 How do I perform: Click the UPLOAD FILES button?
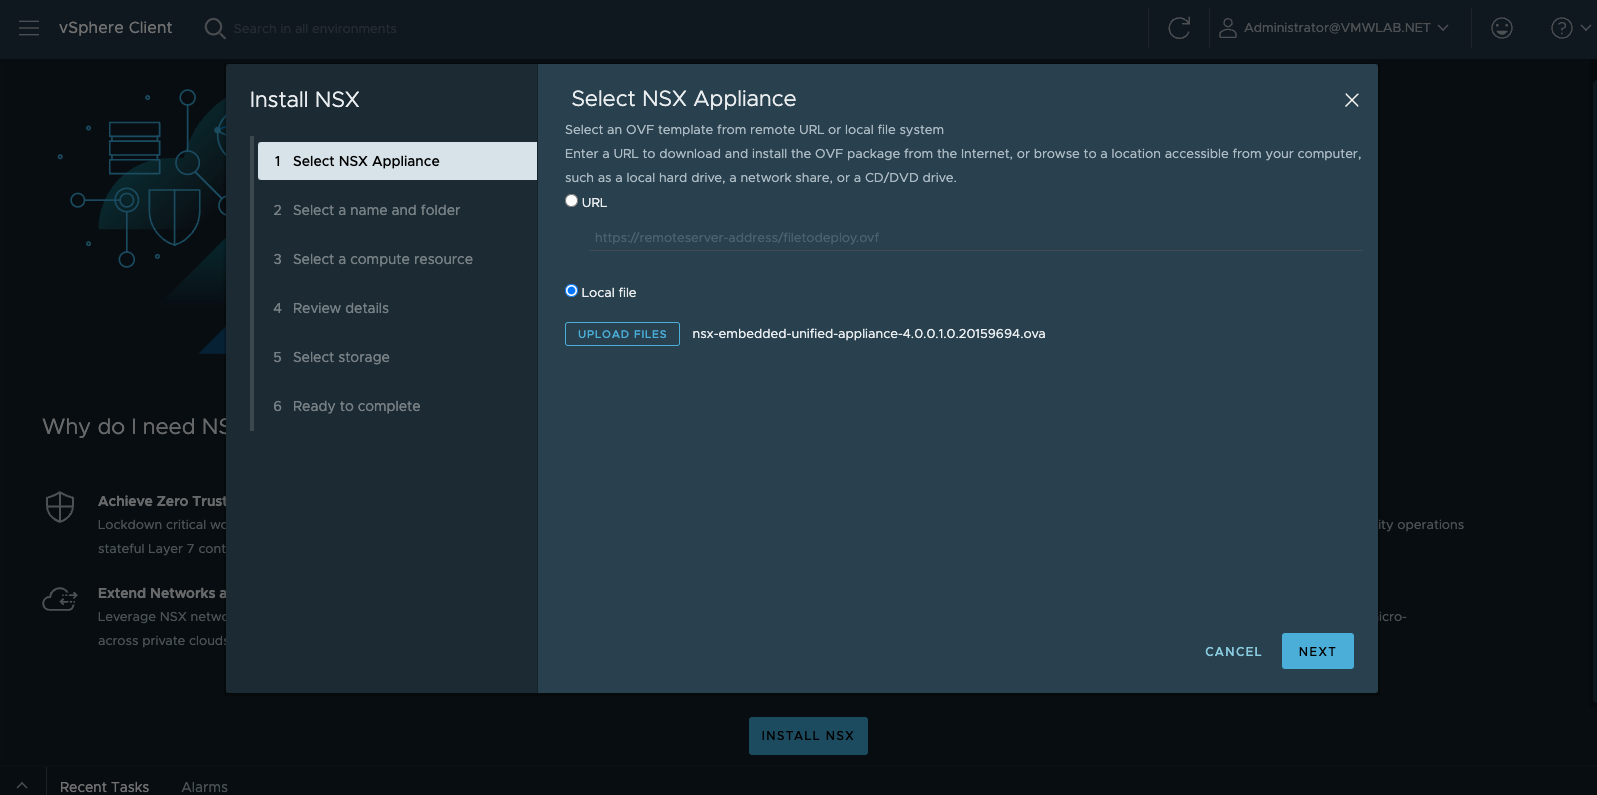(622, 334)
